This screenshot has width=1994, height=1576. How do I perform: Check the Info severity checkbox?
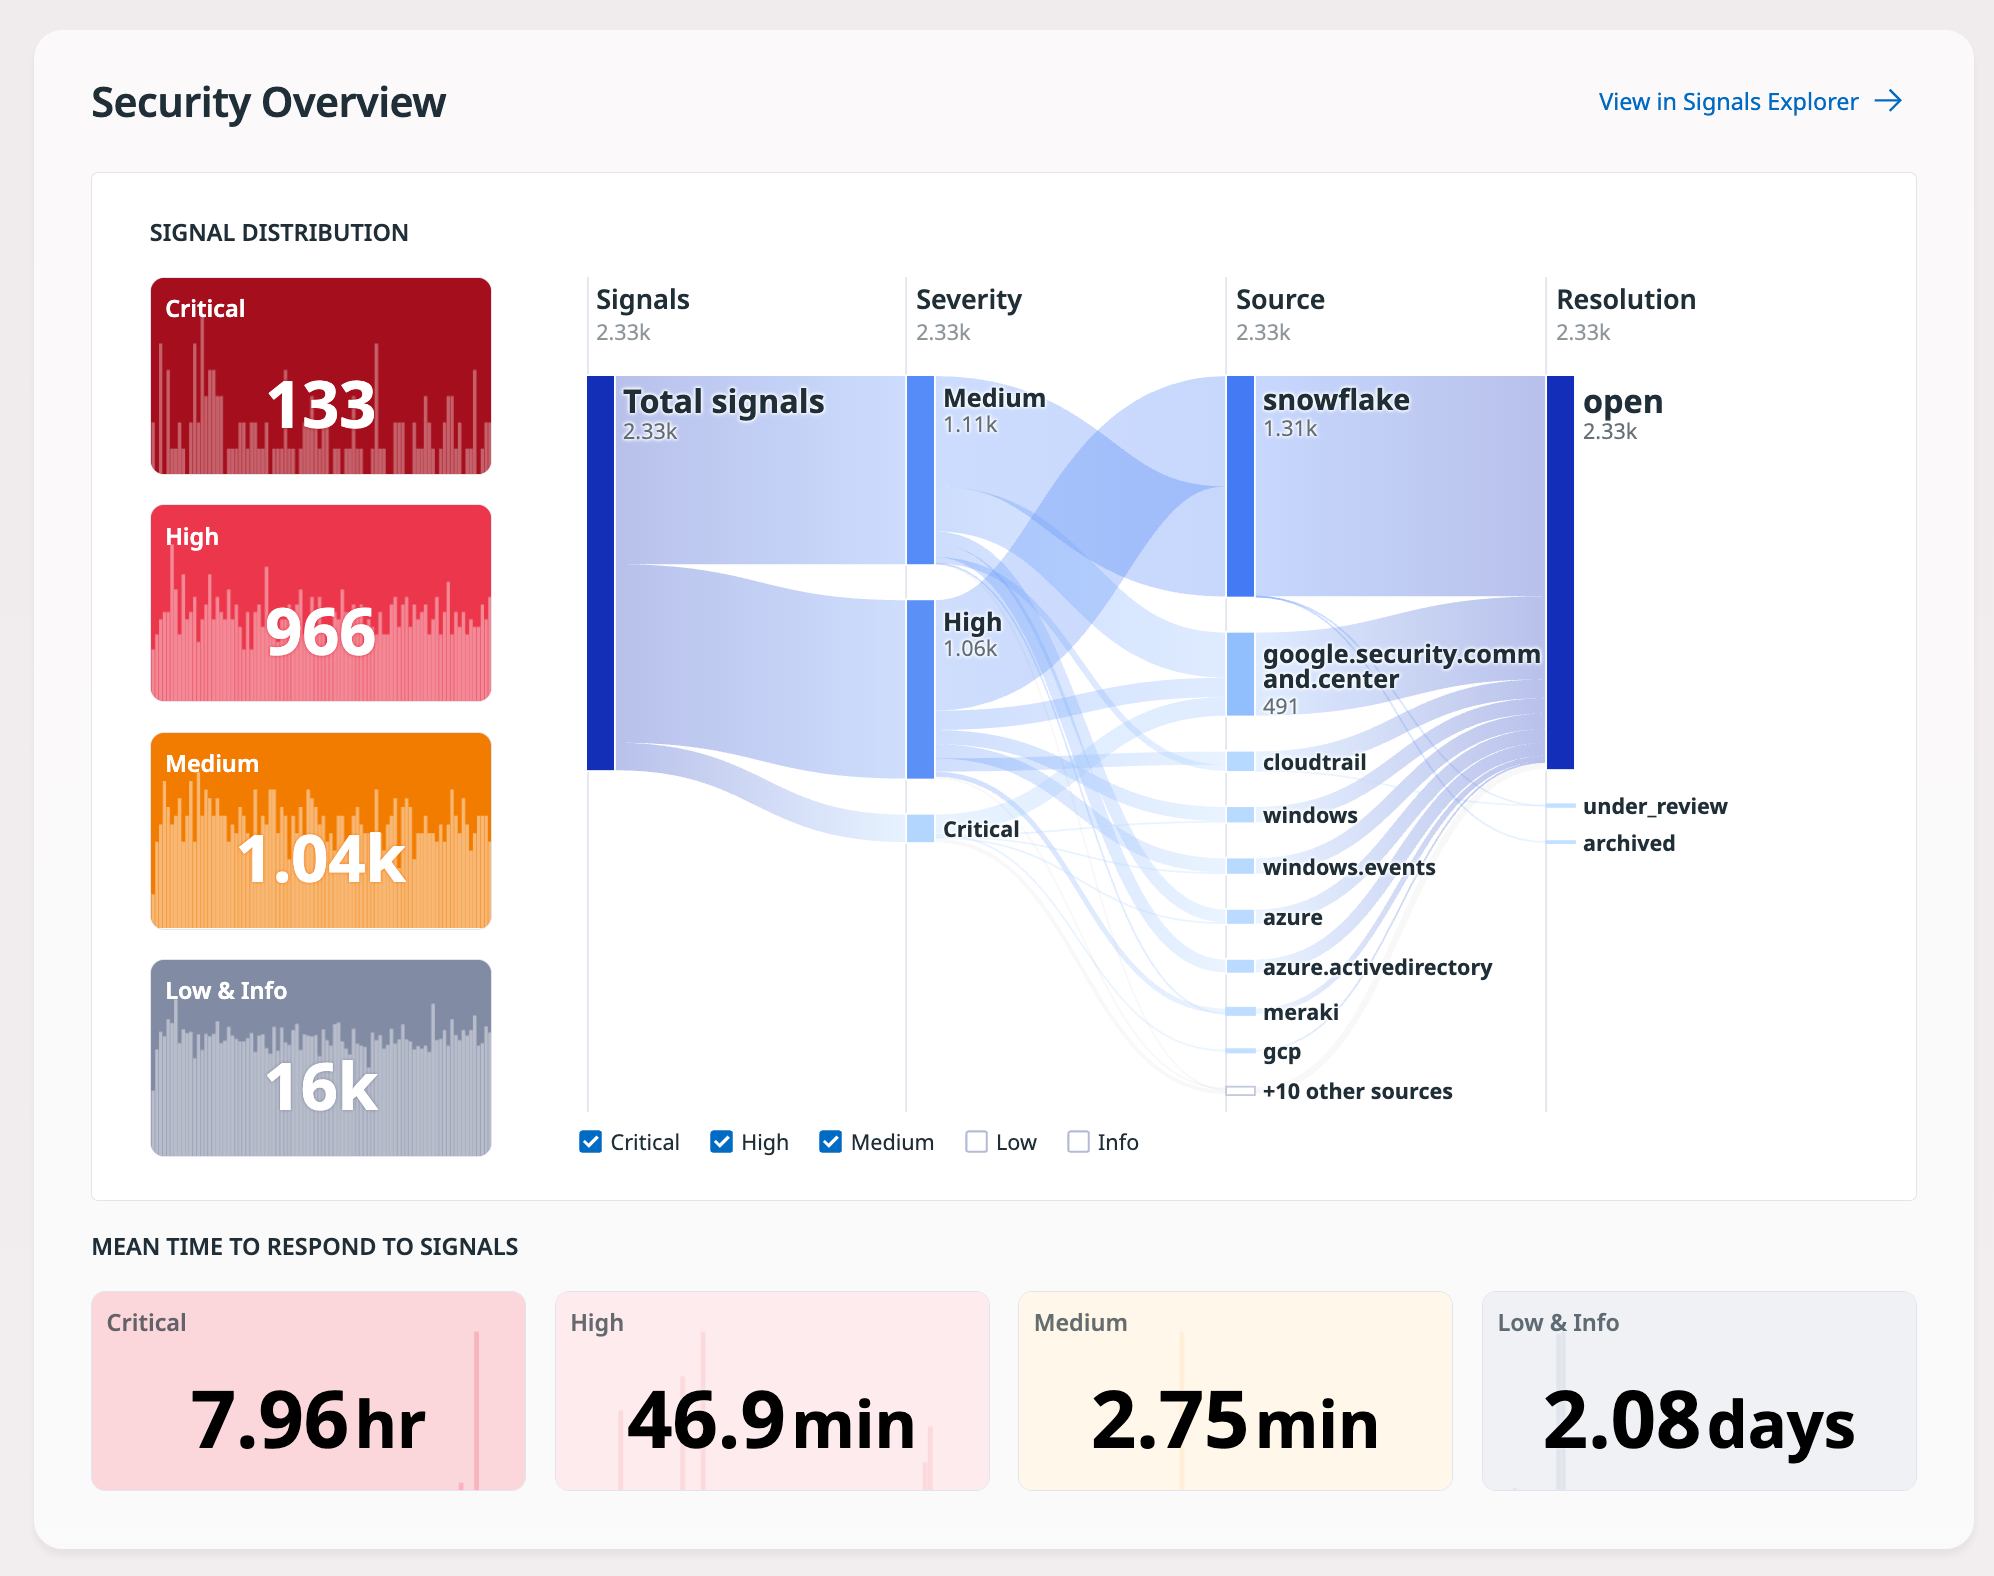tap(1078, 1142)
